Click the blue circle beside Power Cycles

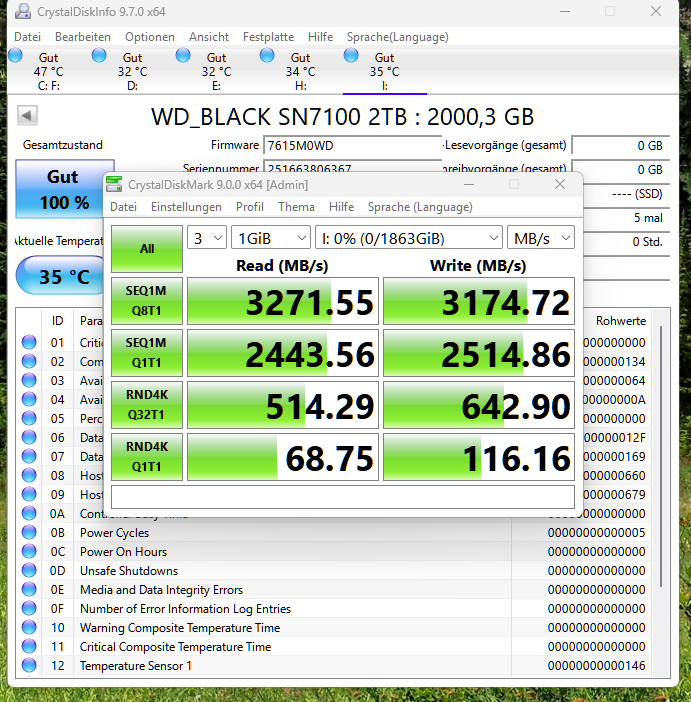click(29, 532)
